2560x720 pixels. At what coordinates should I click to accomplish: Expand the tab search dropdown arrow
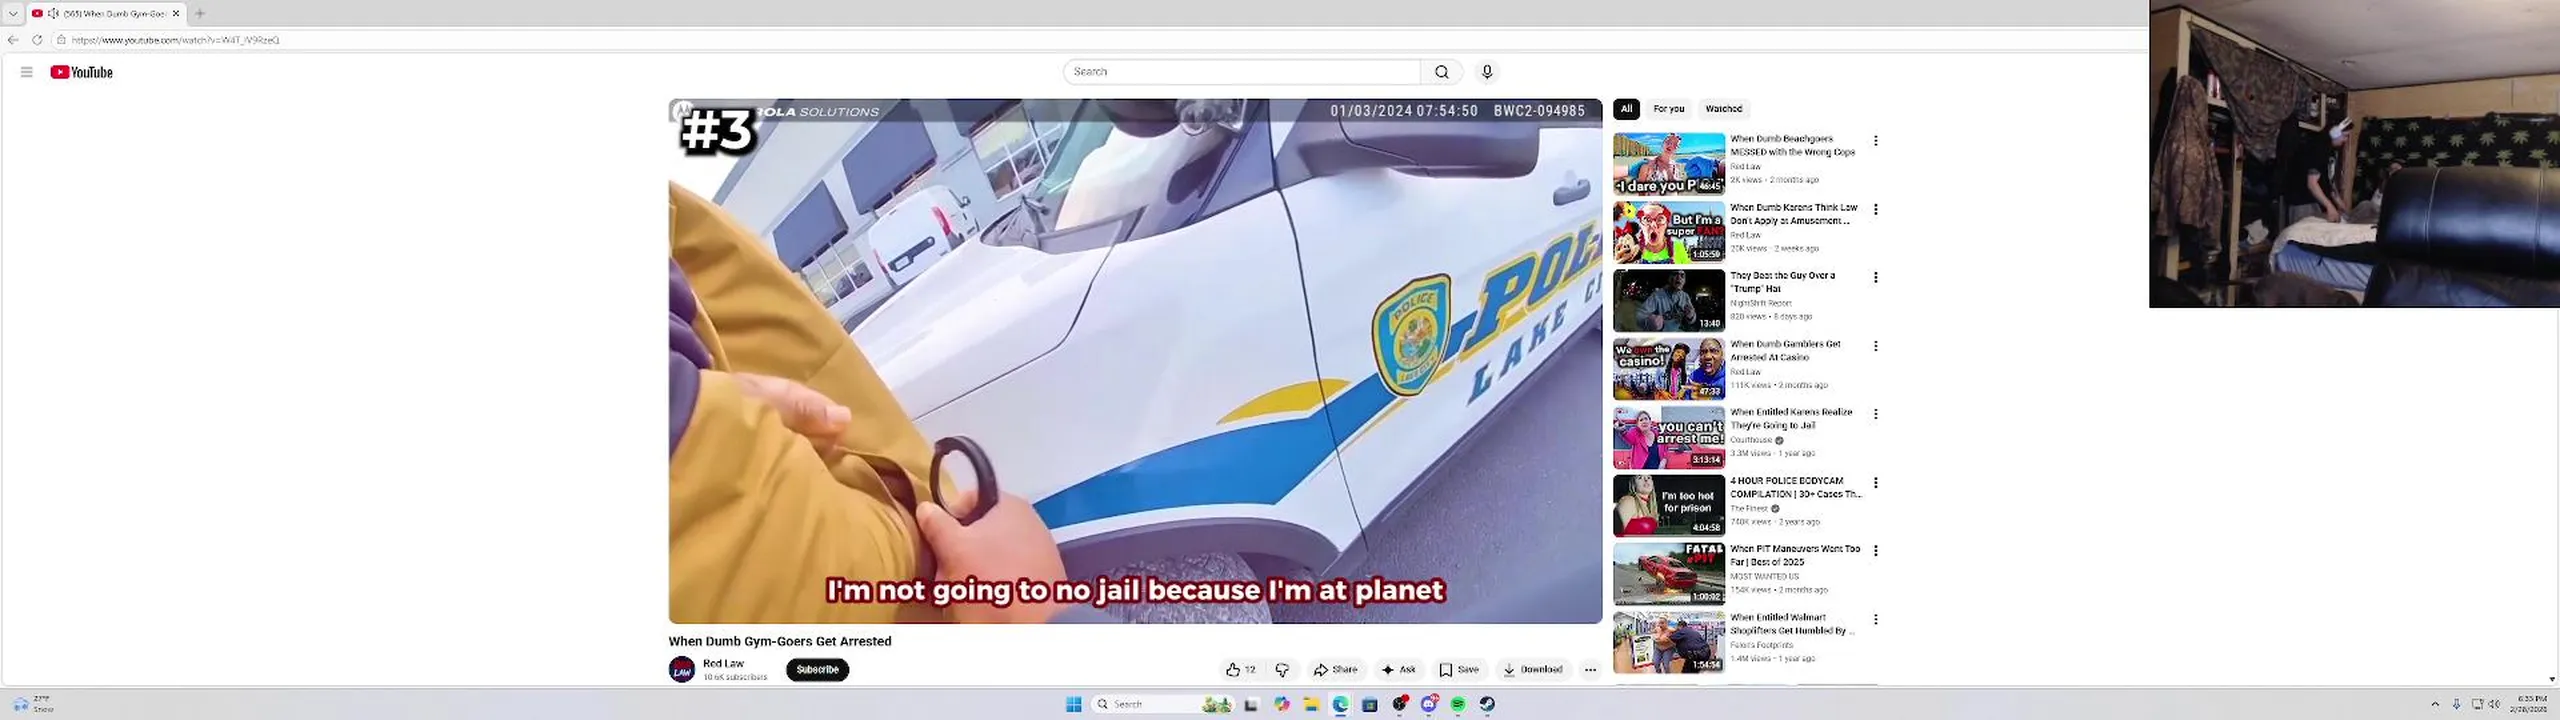[x=13, y=13]
